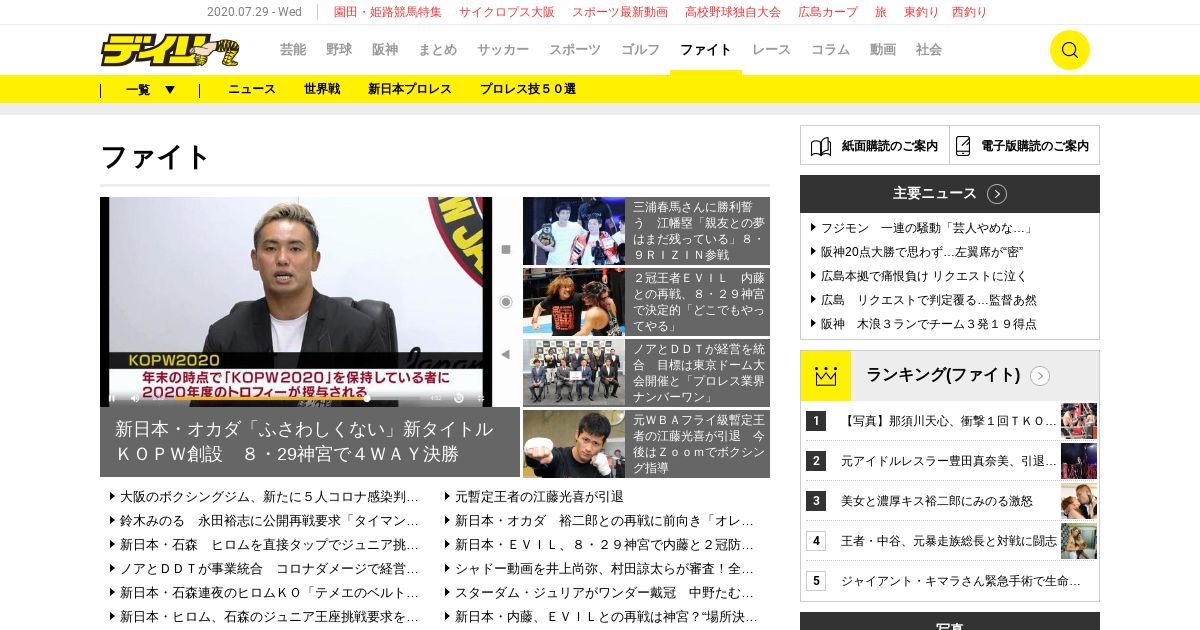
Task: Open the コラム navigation tab
Action: tap(830, 50)
